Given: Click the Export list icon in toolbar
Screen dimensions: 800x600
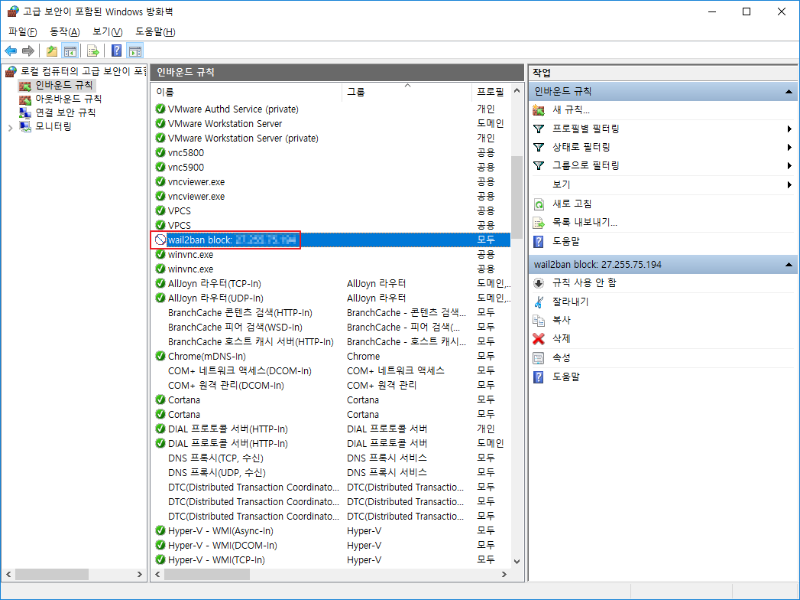Looking at the screenshot, I should click(x=92, y=51).
